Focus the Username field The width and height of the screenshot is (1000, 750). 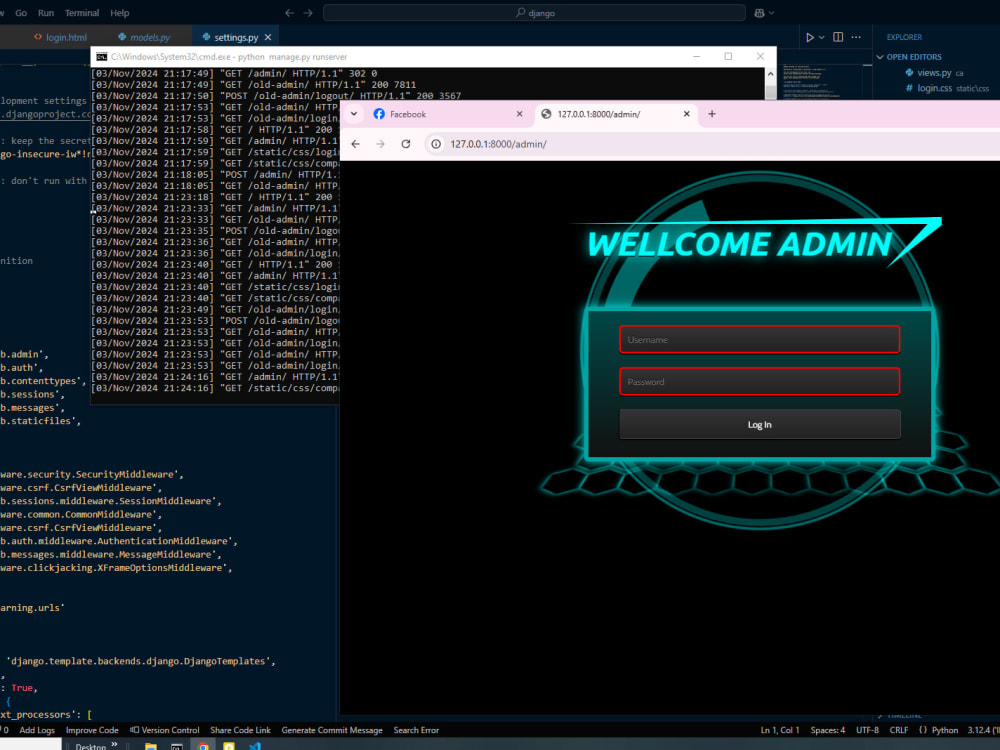click(x=760, y=339)
